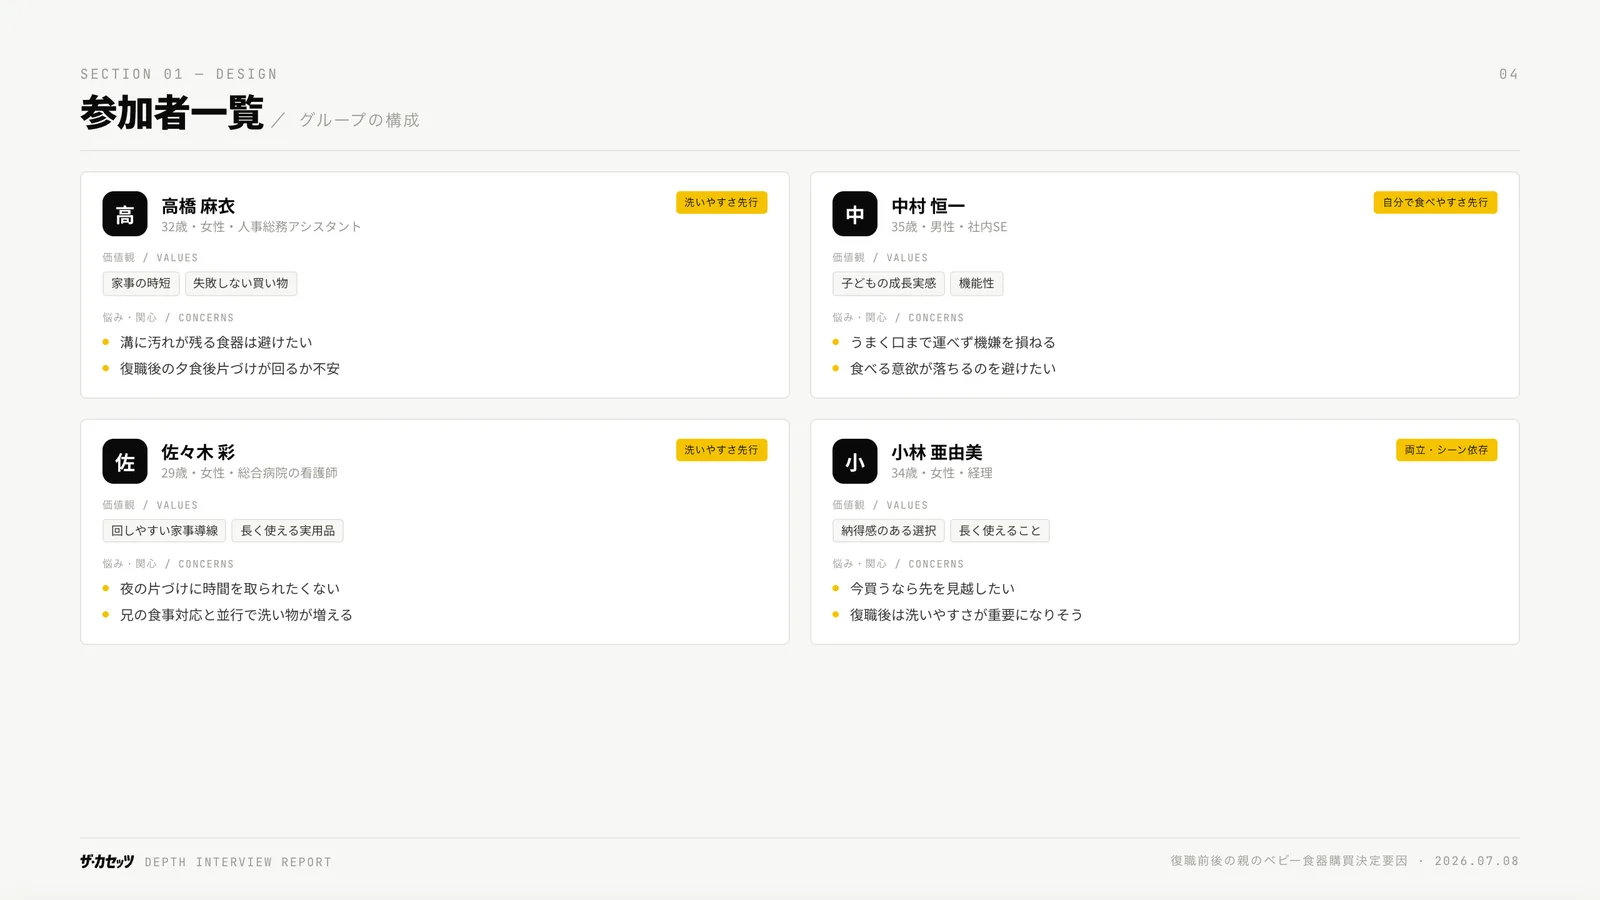
Task: Click 価値観 / VALUES label on 高橋 麻衣 card
Action: pos(150,258)
